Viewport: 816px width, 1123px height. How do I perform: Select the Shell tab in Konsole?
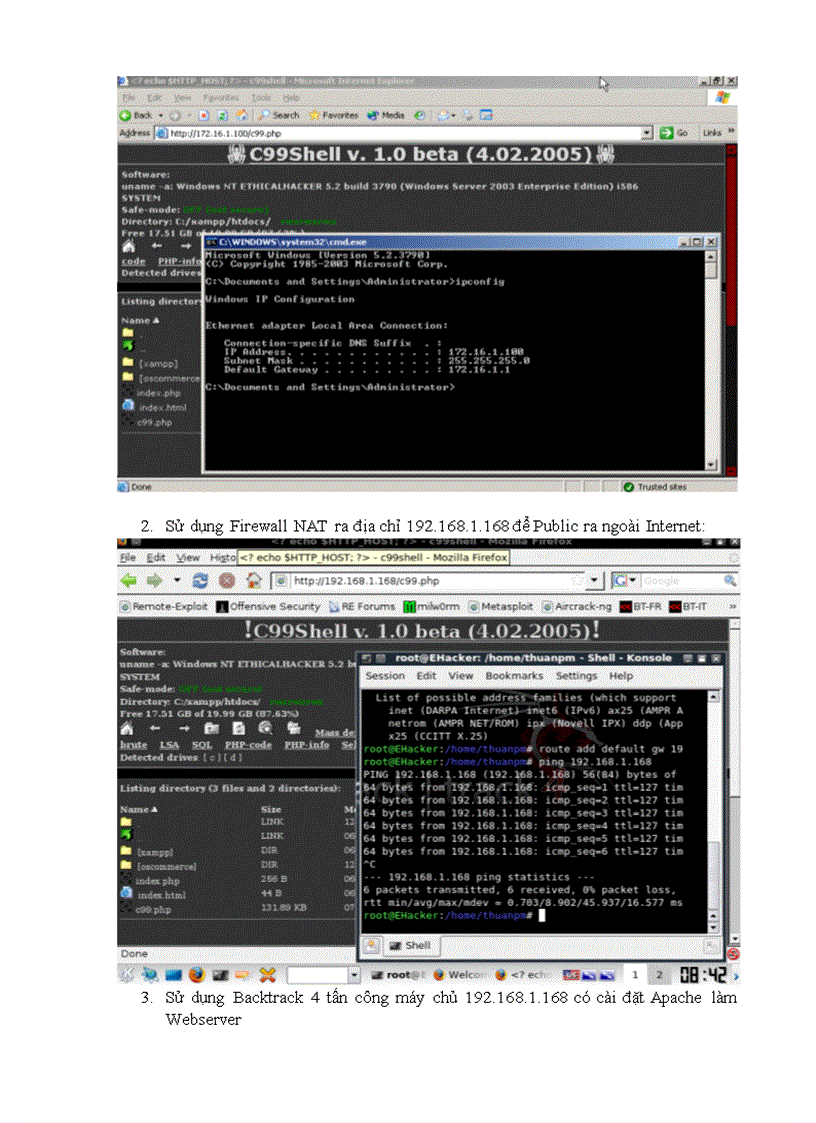click(x=410, y=945)
